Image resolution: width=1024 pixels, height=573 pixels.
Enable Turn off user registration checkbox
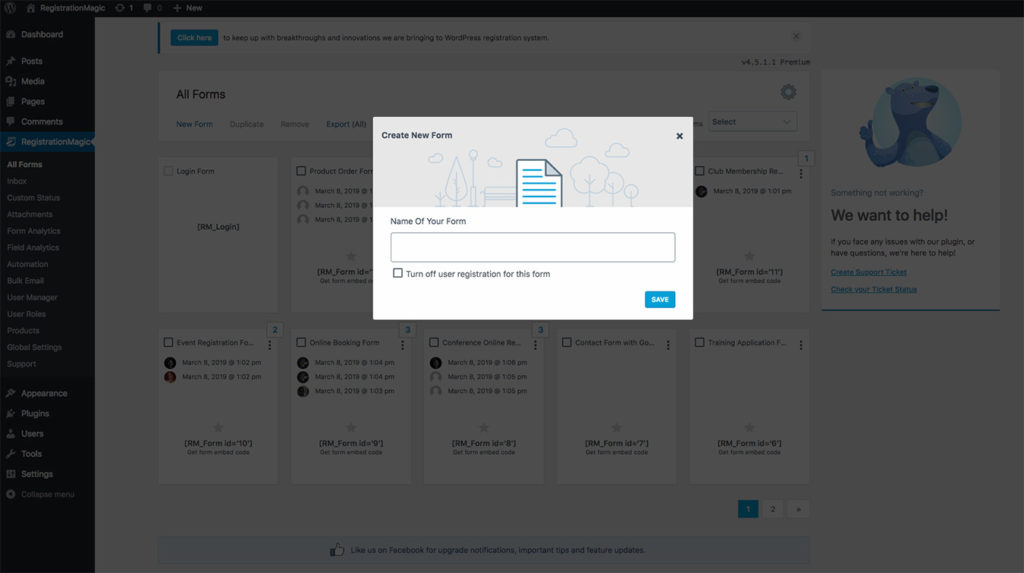[398, 273]
